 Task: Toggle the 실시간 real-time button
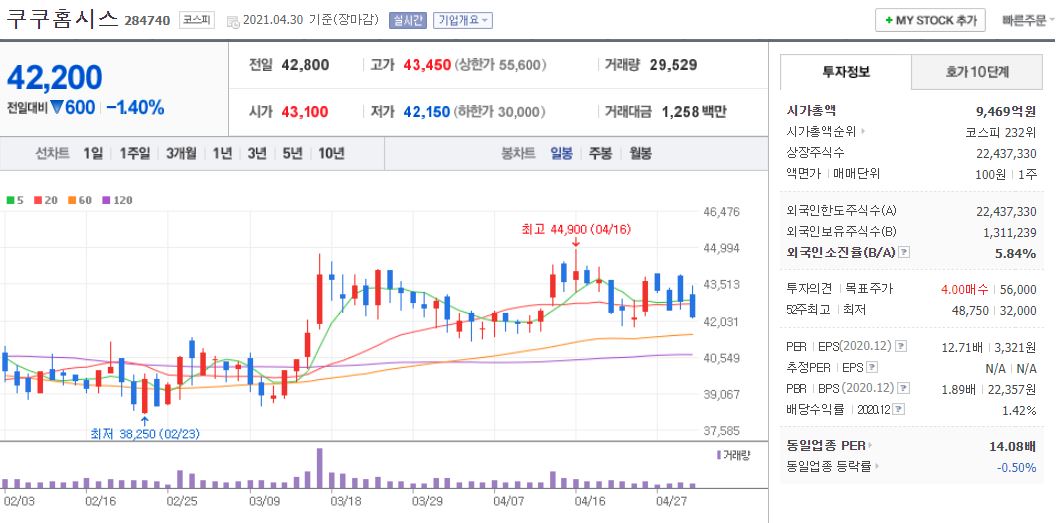tap(407, 20)
